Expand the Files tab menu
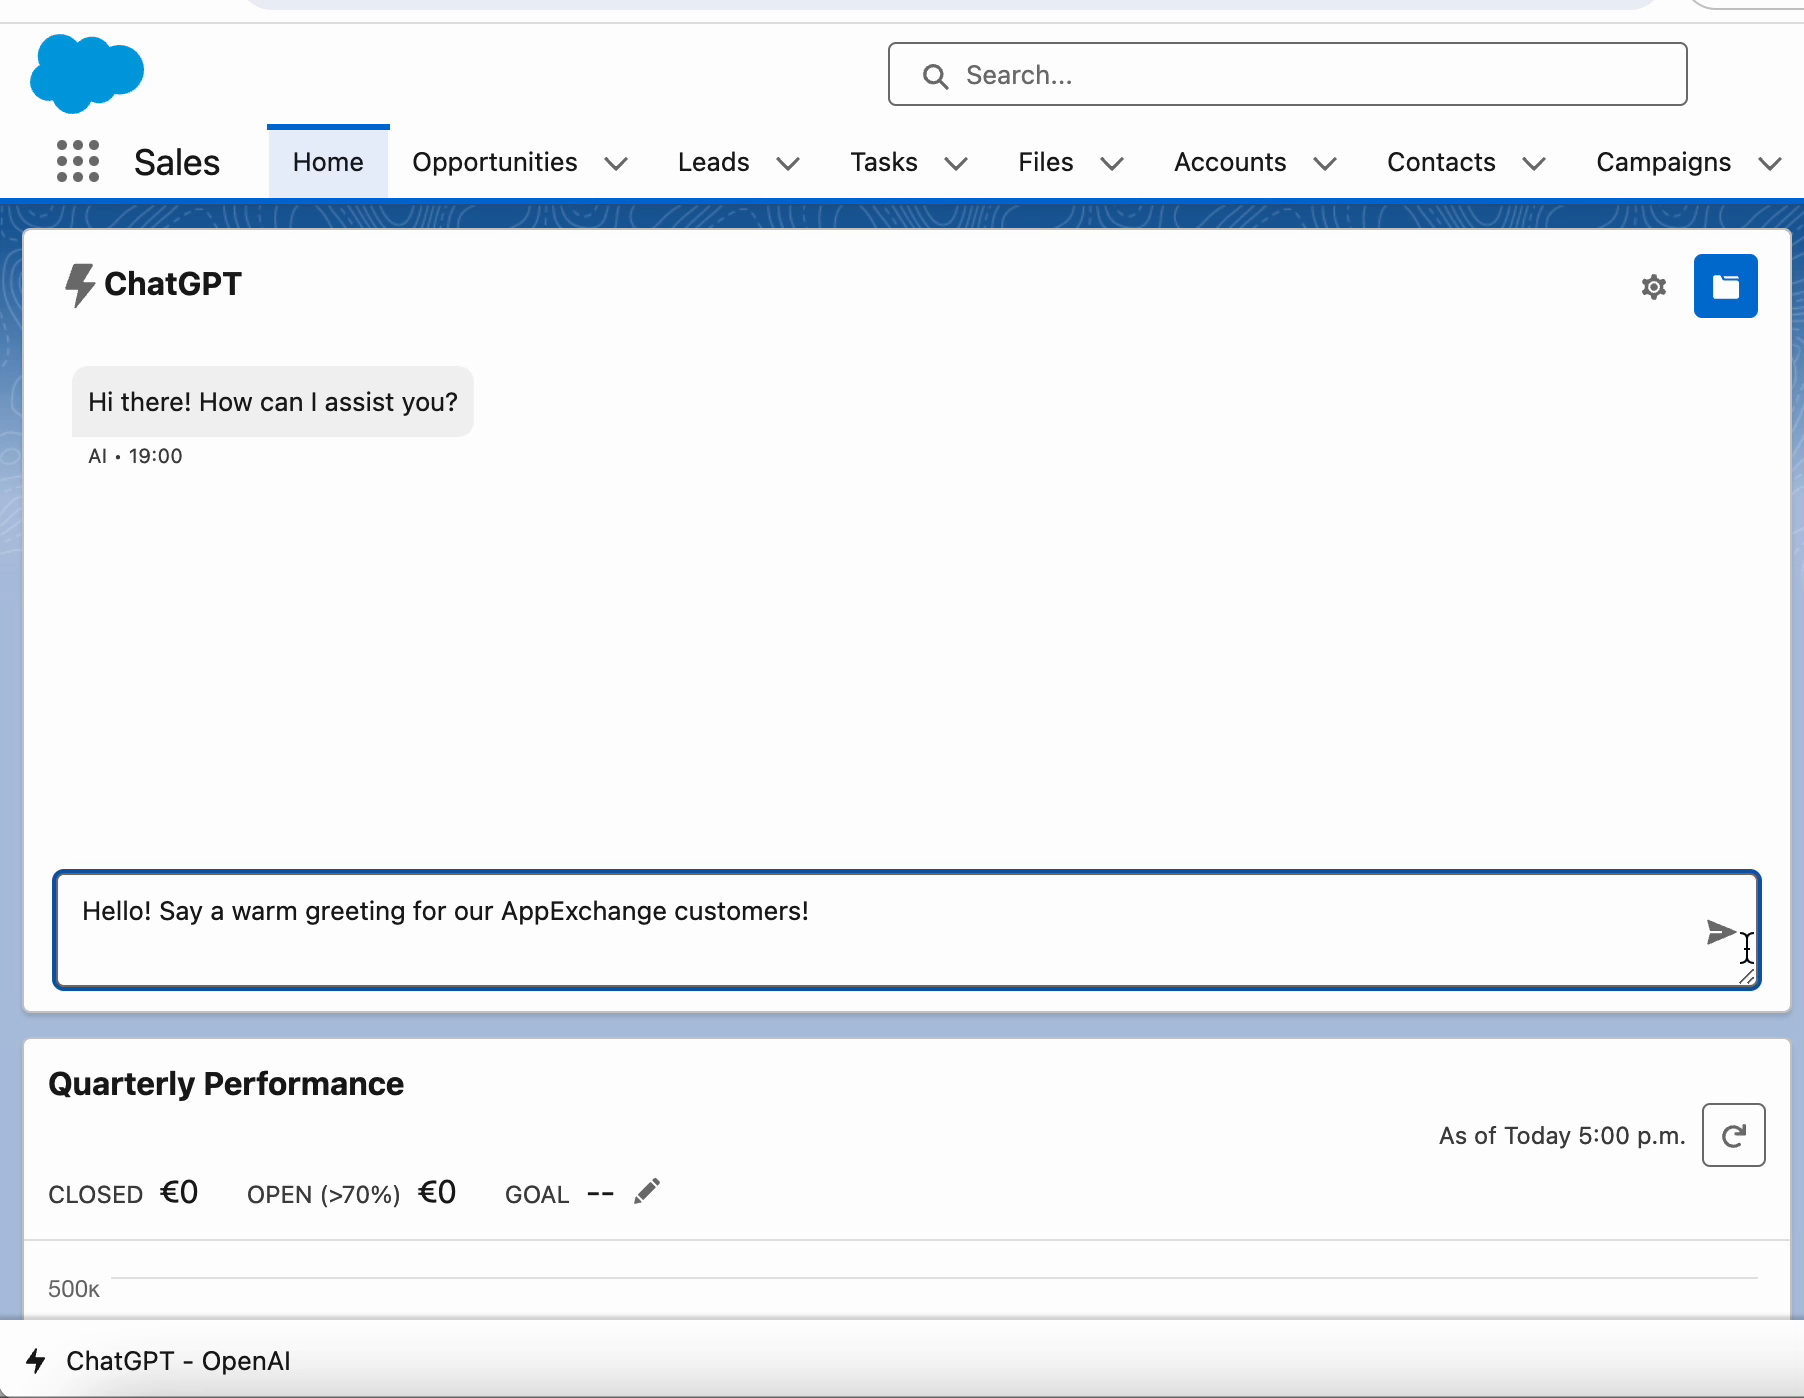 click(1112, 163)
